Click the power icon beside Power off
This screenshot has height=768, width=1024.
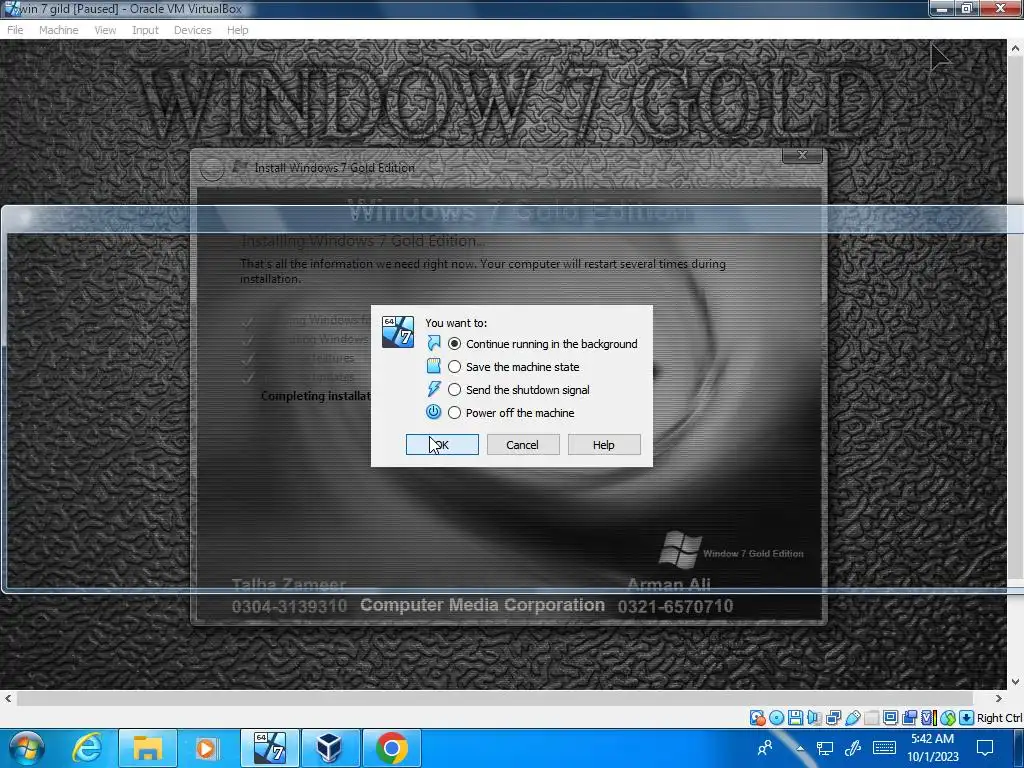click(434, 412)
